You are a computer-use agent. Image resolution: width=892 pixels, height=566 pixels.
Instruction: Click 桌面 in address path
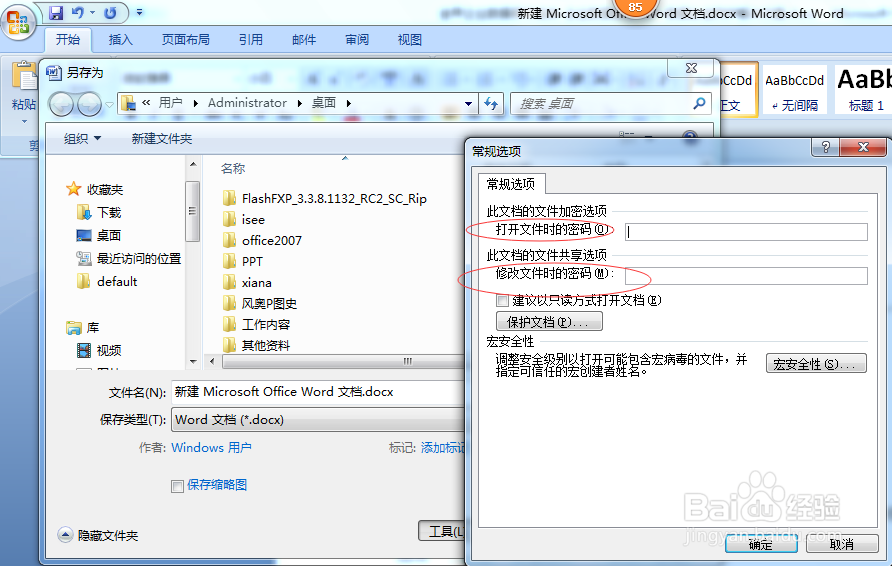pyautogui.click(x=324, y=103)
